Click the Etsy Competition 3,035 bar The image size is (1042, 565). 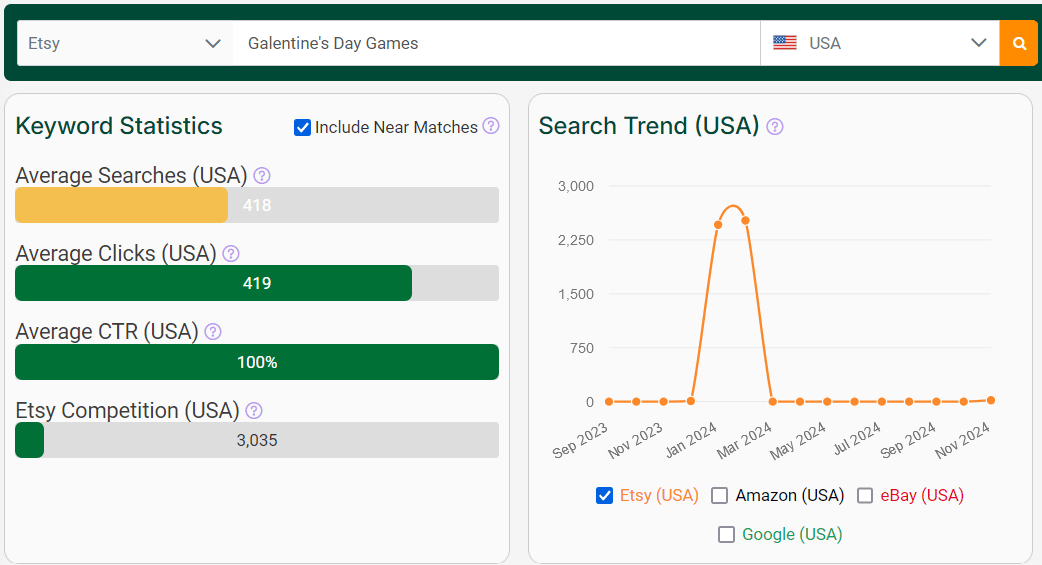(257, 440)
